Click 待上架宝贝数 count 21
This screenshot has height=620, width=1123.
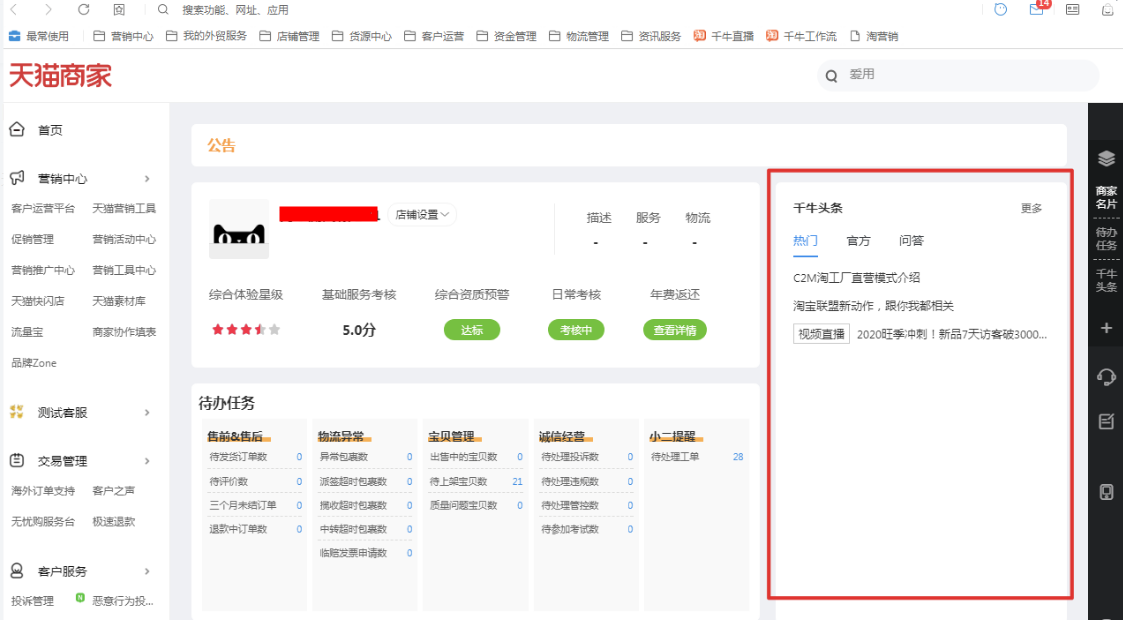[517, 481]
